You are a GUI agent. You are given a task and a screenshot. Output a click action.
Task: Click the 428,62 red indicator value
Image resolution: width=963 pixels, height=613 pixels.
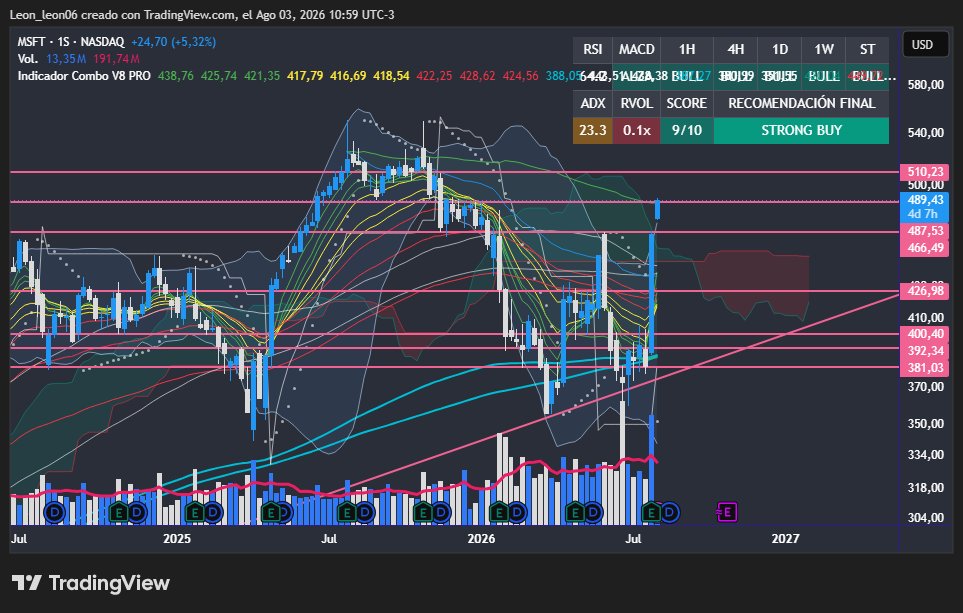click(477, 76)
